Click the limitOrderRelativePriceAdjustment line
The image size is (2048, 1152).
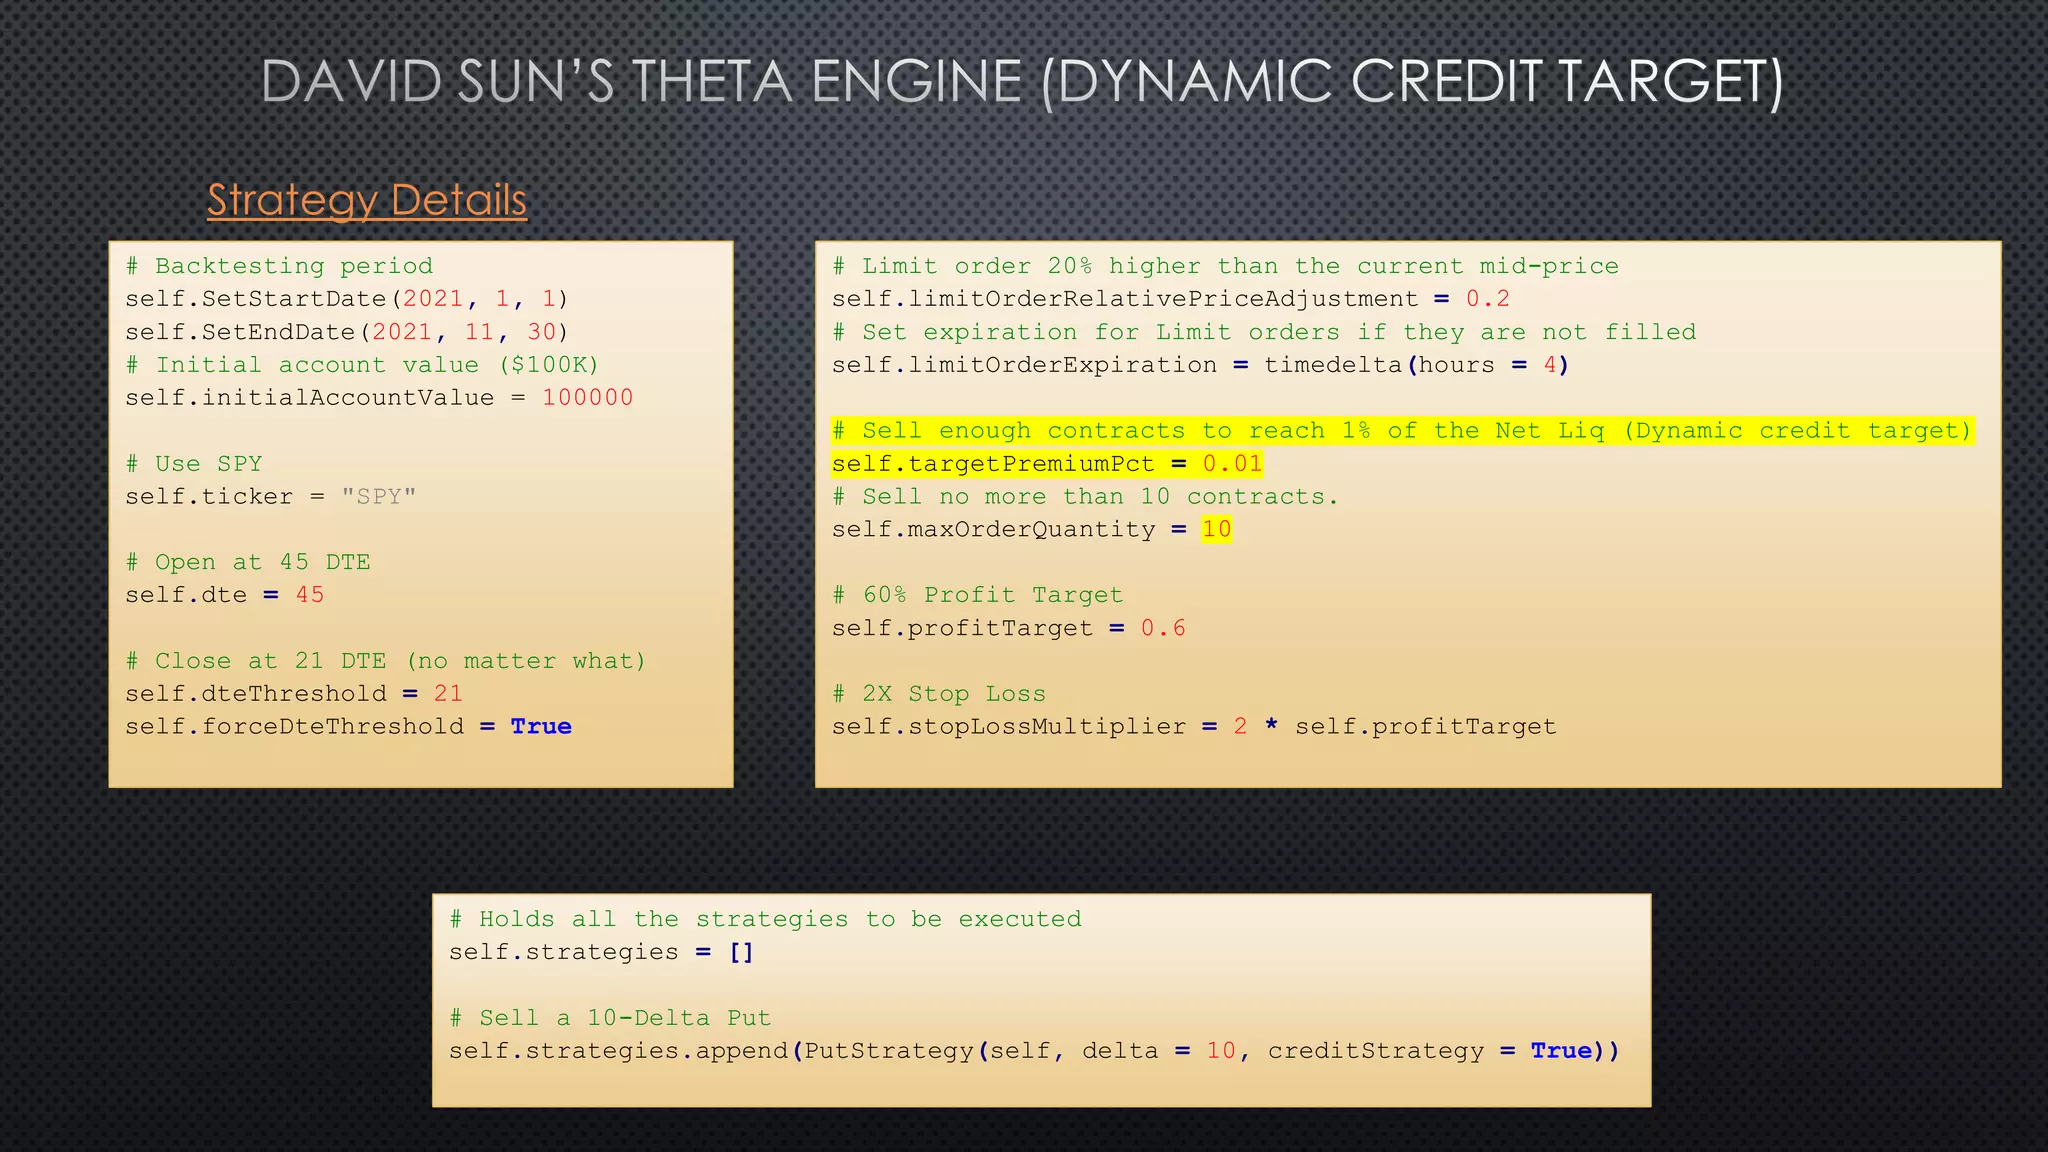(1170, 299)
